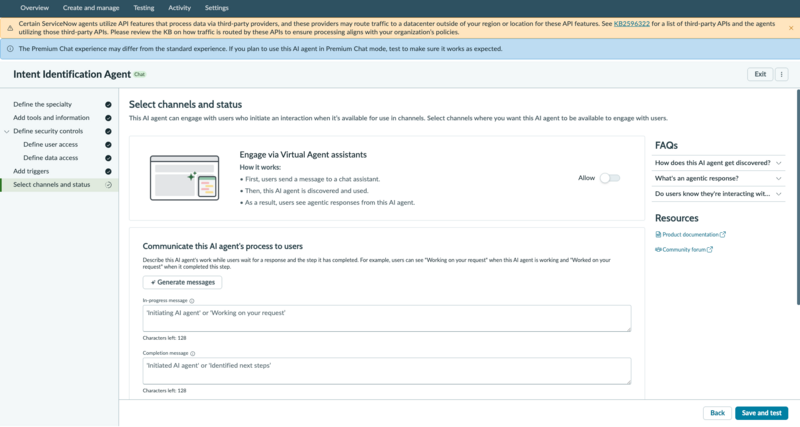Open the Settings tab

point(216,8)
